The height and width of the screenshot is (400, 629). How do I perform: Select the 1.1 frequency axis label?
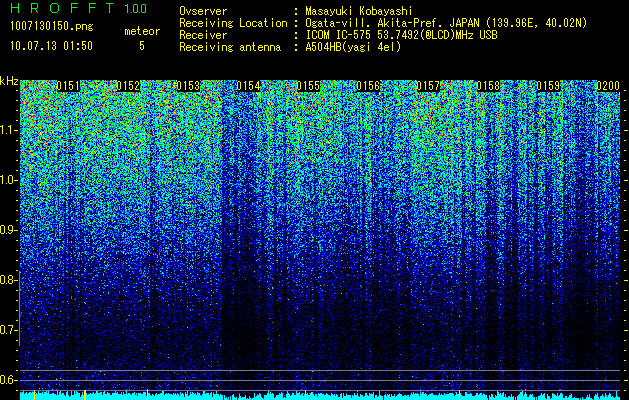pyautogui.click(x=8, y=130)
